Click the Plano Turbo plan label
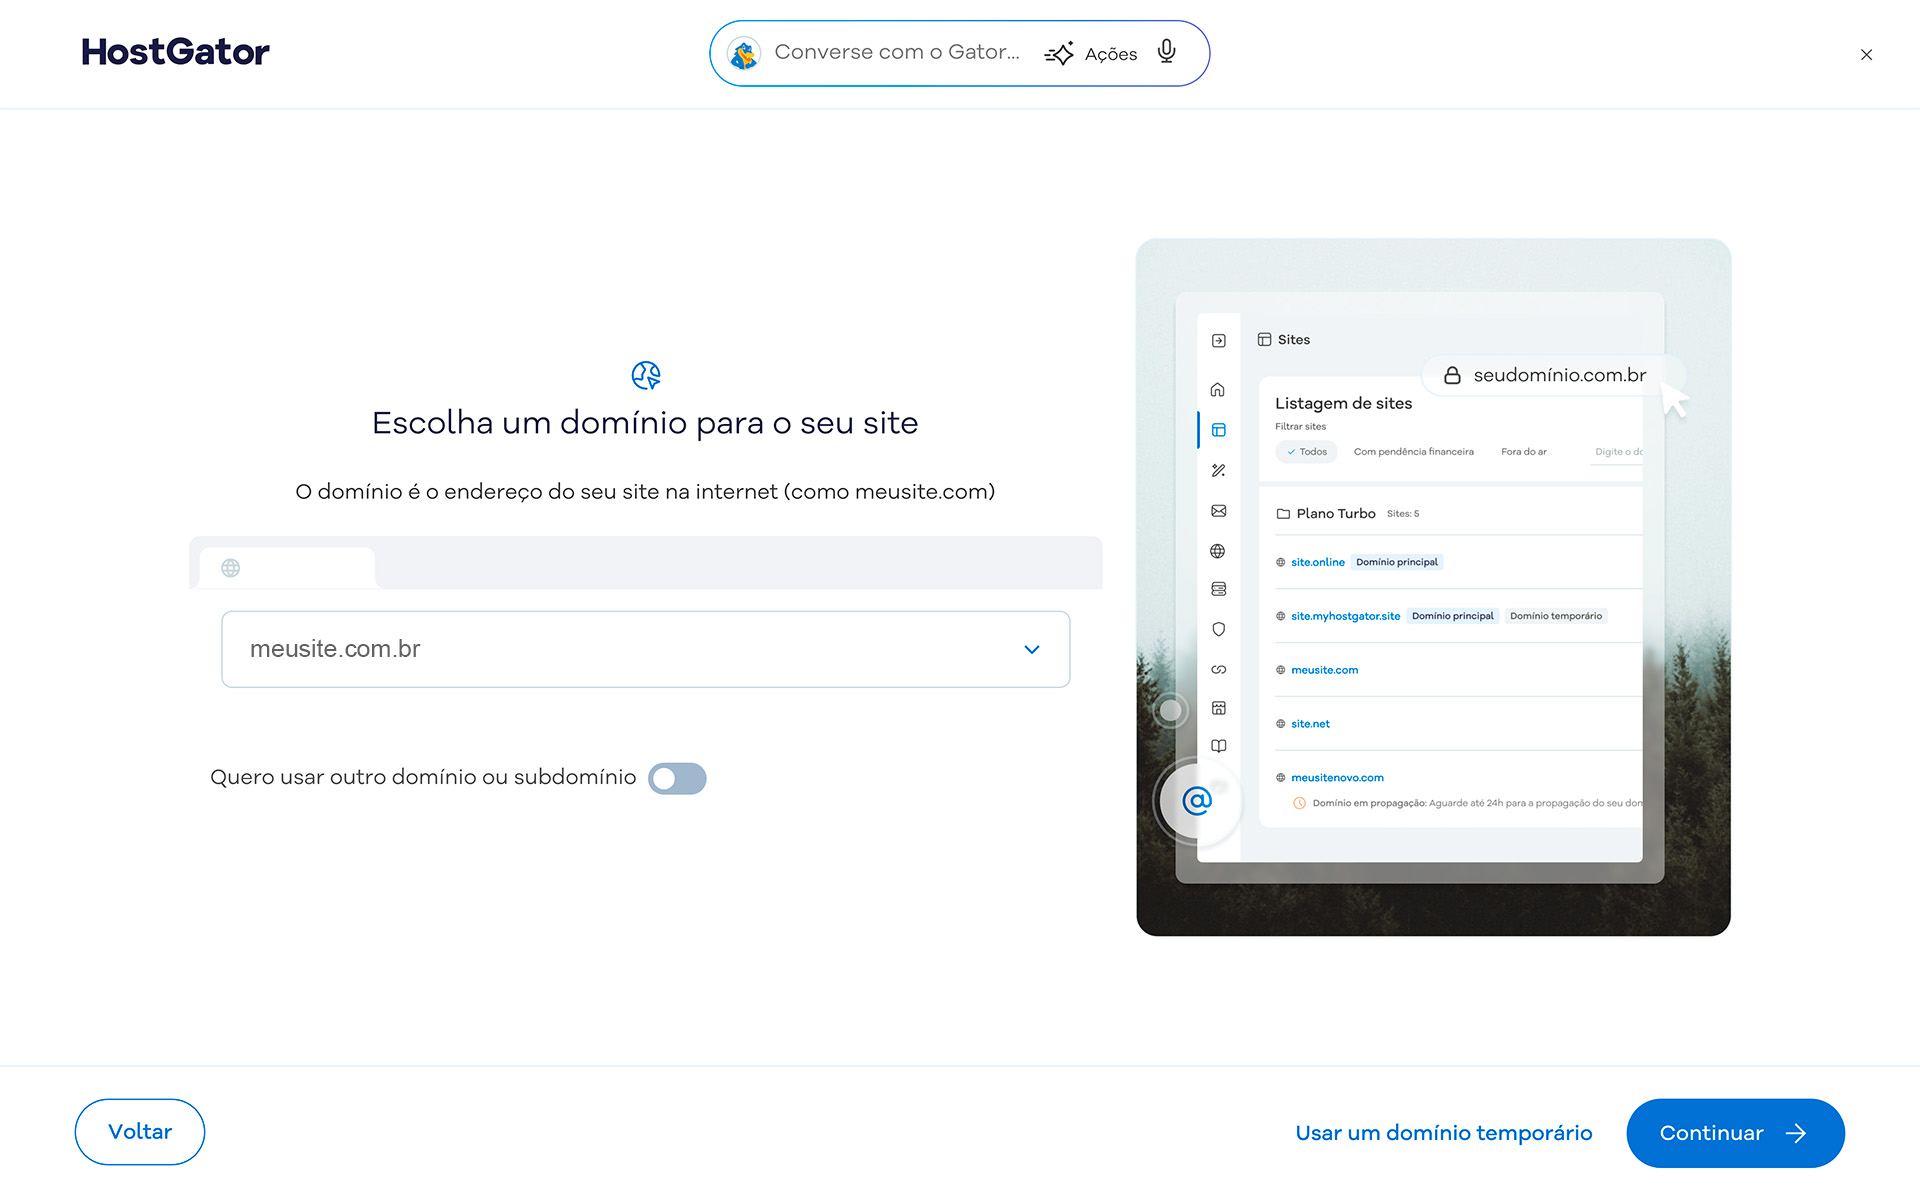The height and width of the screenshot is (1200, 1920). click(x=1336, y=514)
